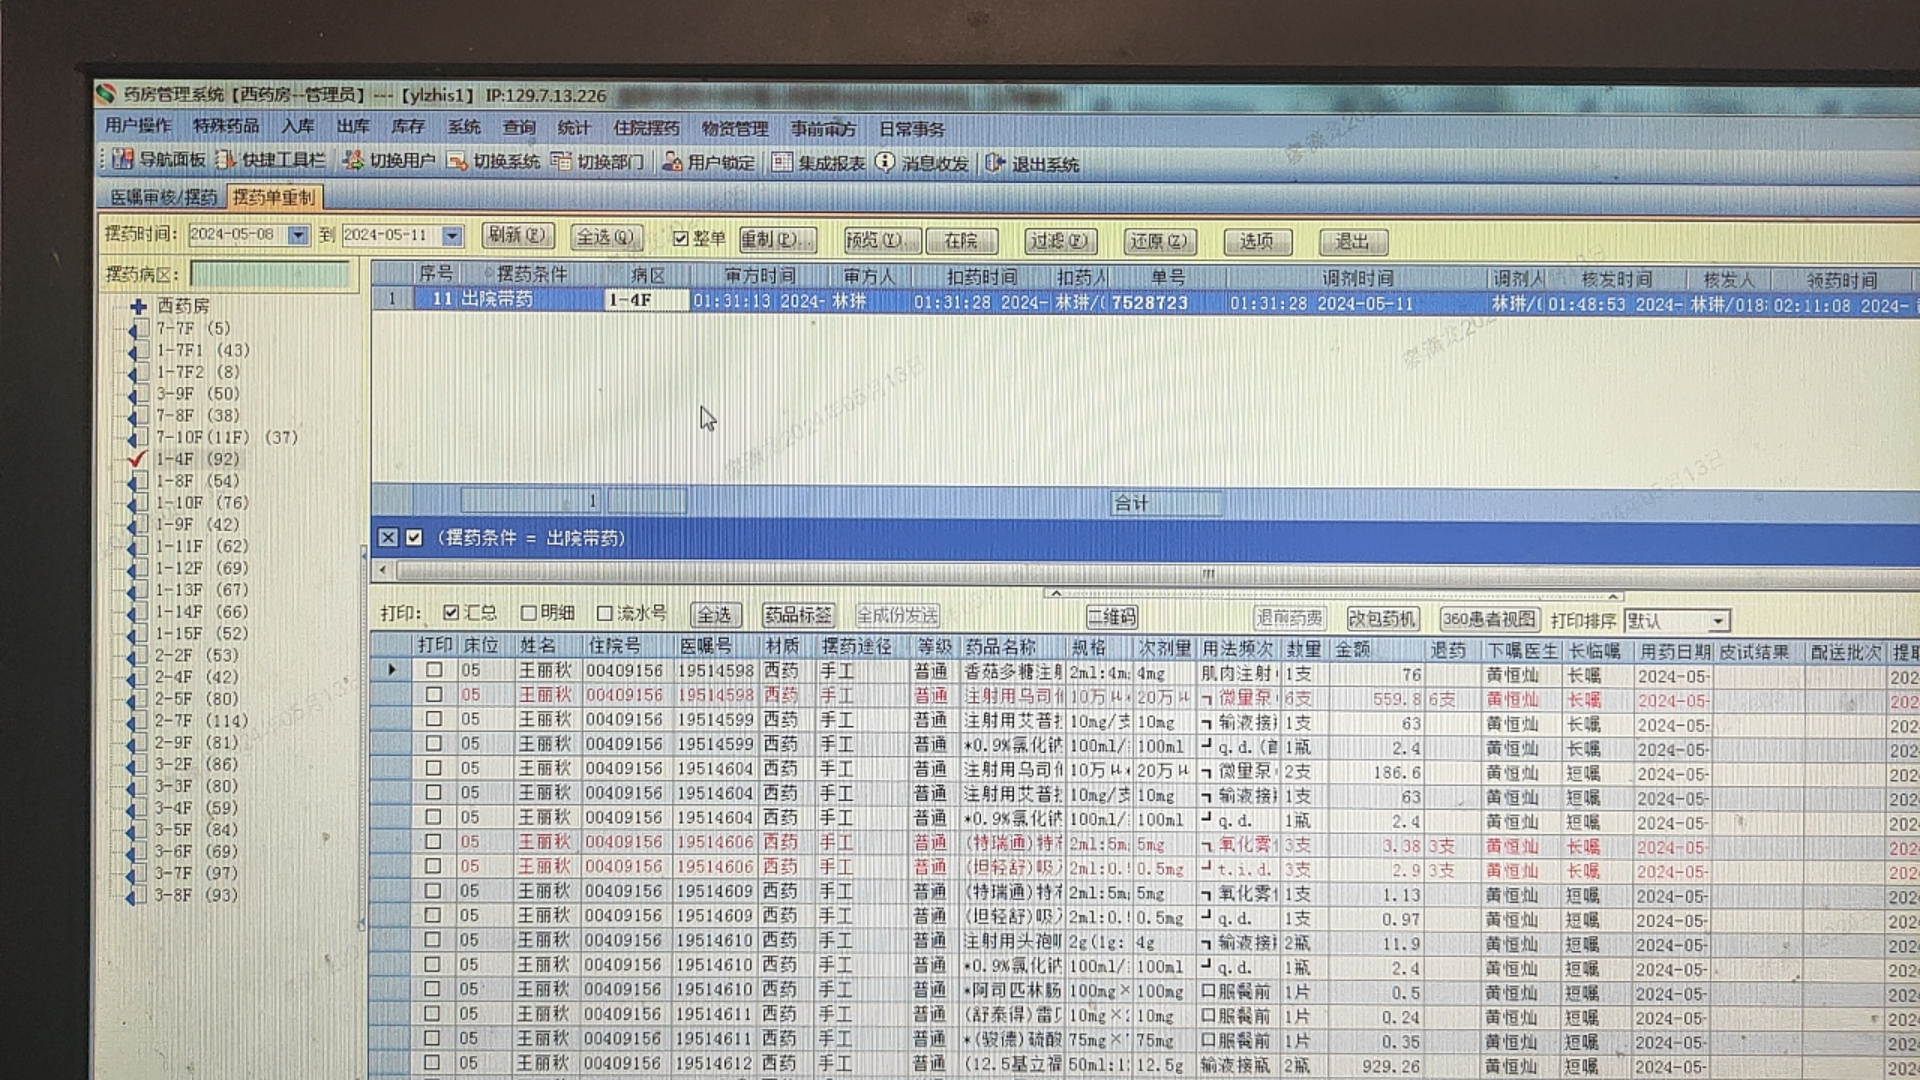Screen dimensions: 1920x1080
Task: Click the 快捷工具栏 toolbar icon
Action: tap(226, 160)
